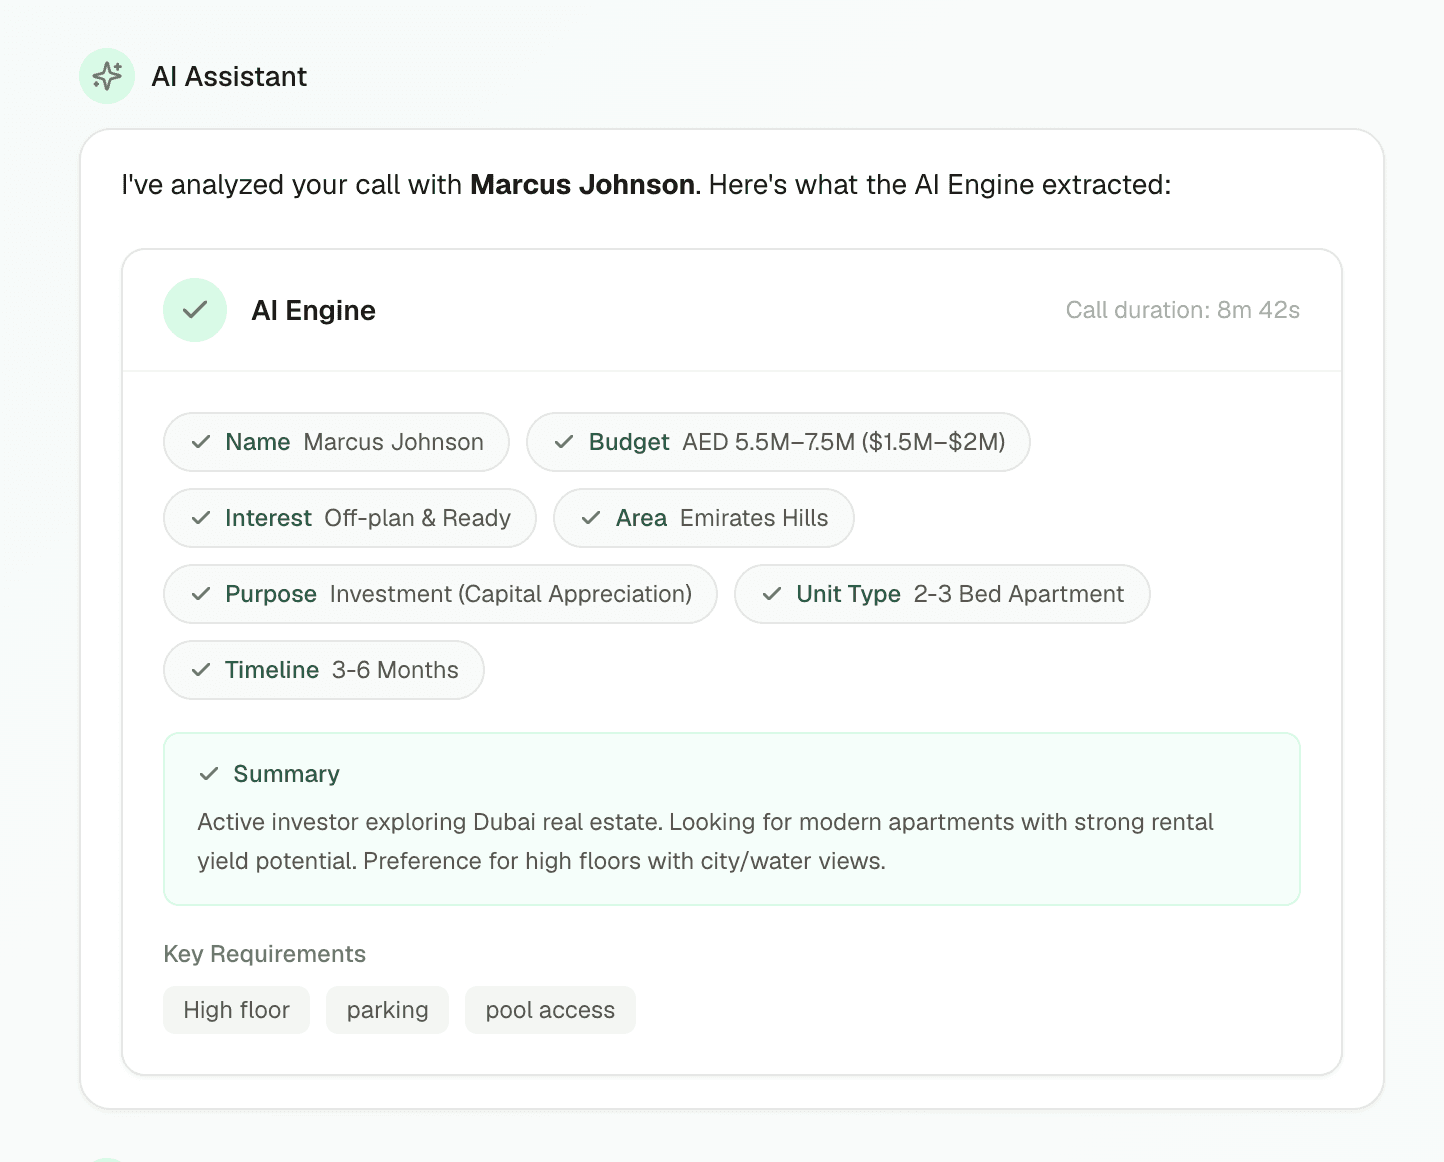Toggle the Interest Off-plan & Ready chip
1444x1162 pixels.
(349, 518)
